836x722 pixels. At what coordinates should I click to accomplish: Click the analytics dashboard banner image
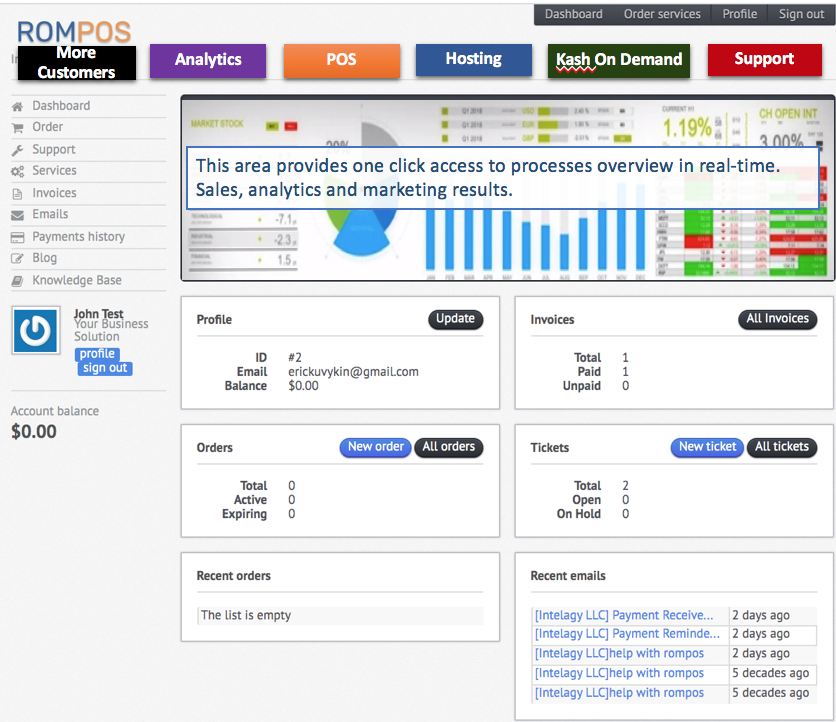tap(508, 188)
